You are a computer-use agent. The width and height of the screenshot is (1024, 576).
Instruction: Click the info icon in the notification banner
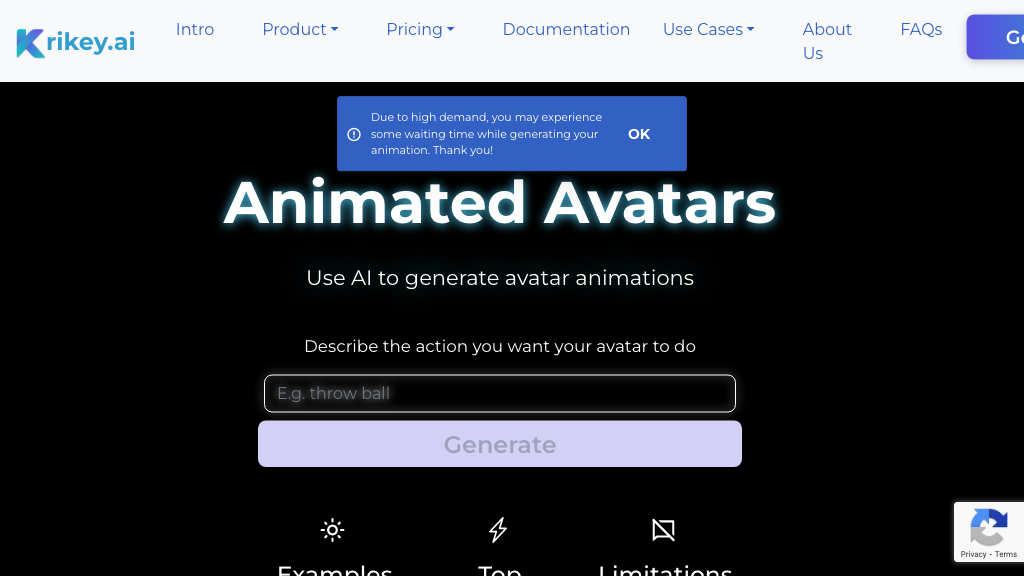(354, 134)
